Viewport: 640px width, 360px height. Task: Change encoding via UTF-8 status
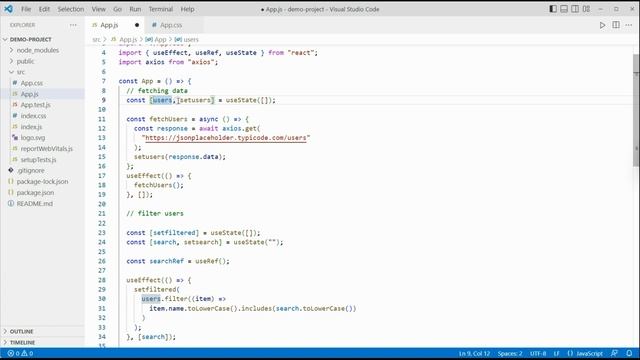click(x=538, y=353)
